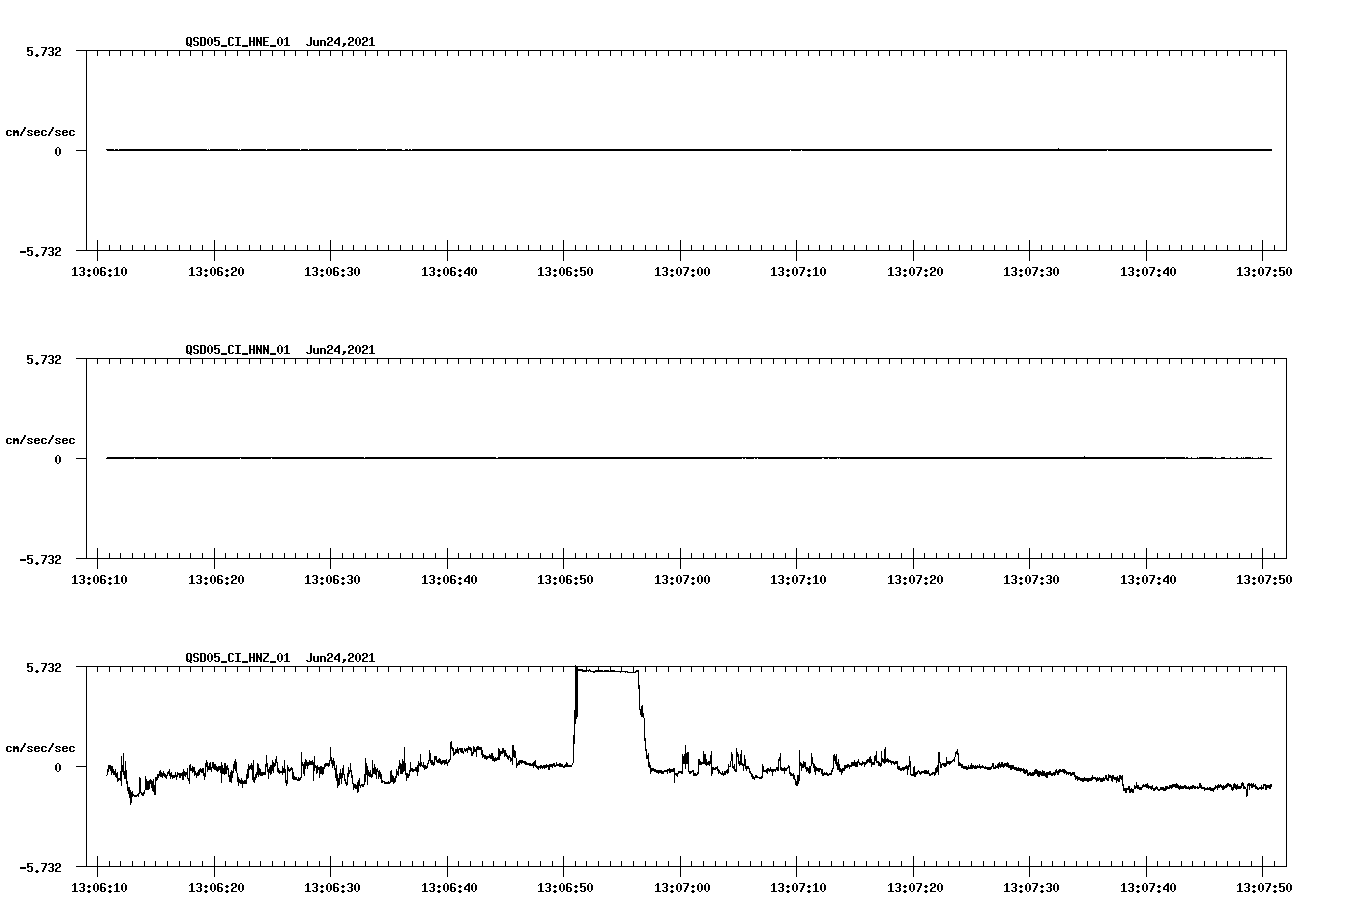Select 13:07:50 time label under HNN plot
The width and height of the screenshot is (1358, 924).
1264,579
